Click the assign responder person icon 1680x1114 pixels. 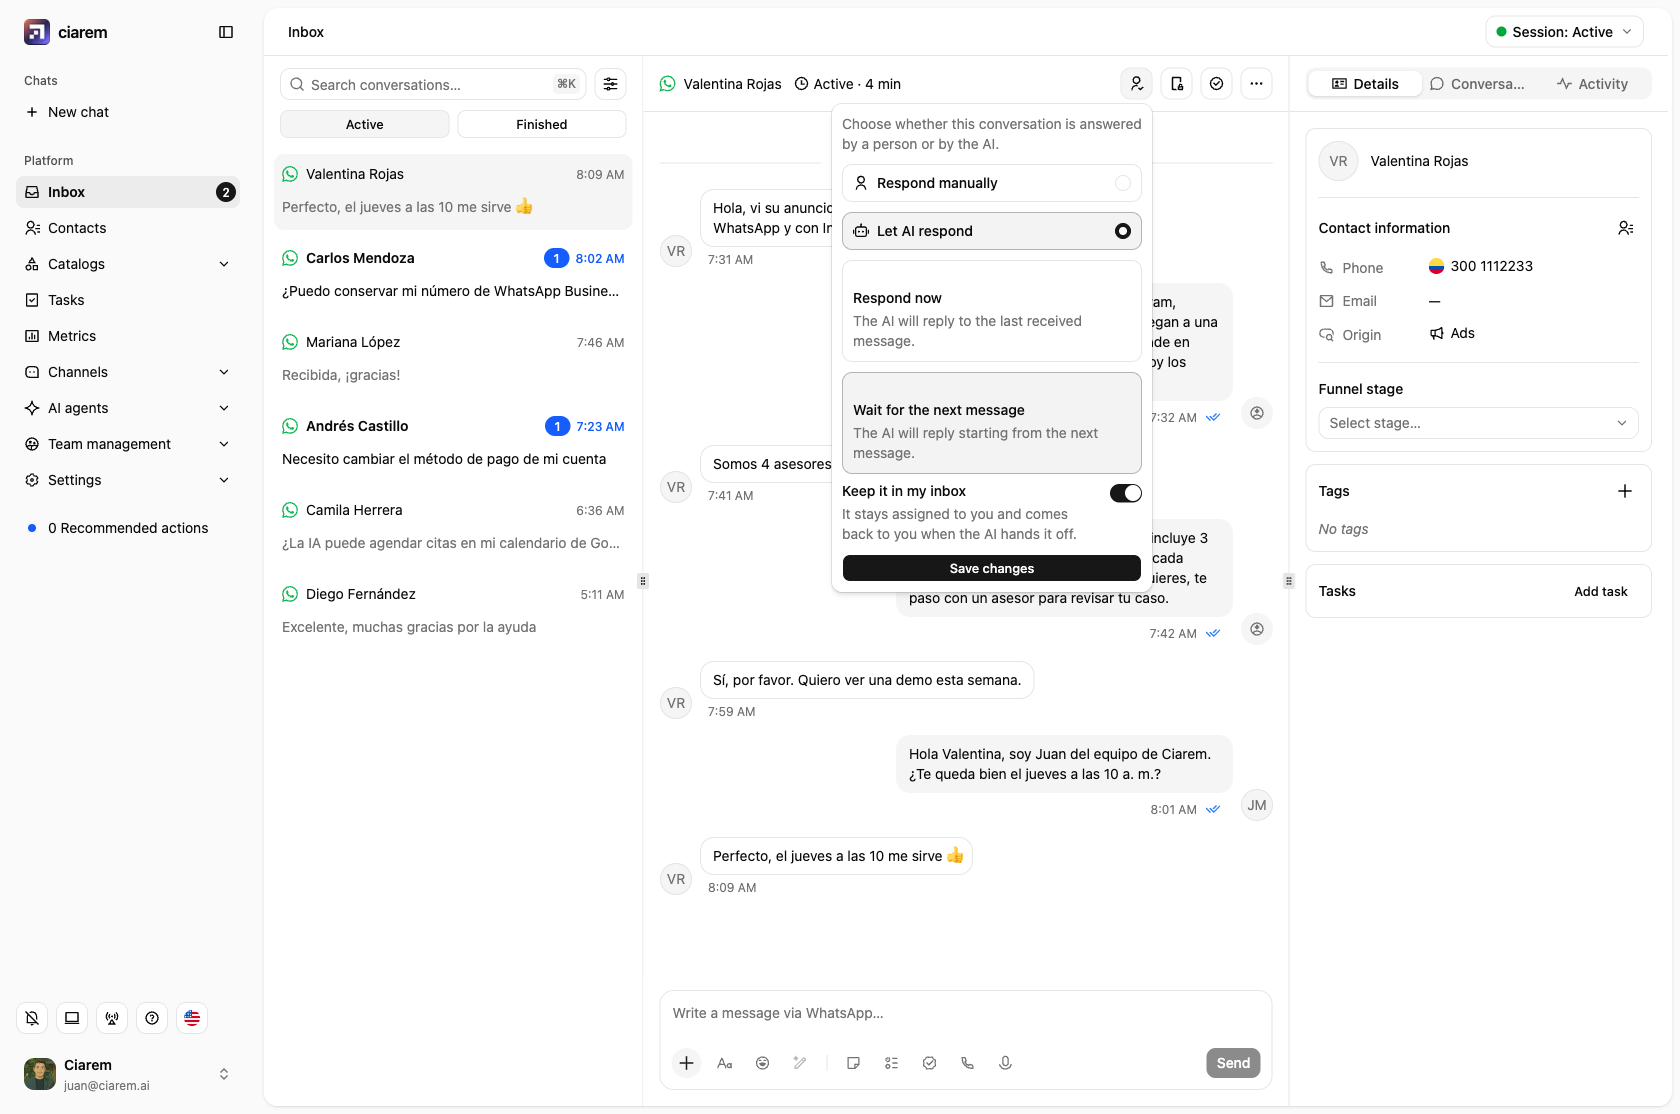coord(1137,84)
